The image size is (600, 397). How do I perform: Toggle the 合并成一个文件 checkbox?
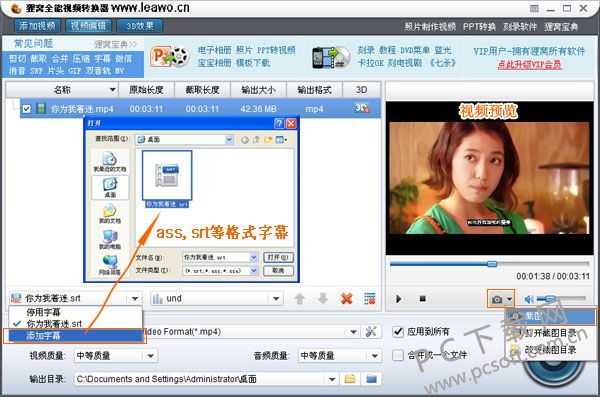(398, 355)
